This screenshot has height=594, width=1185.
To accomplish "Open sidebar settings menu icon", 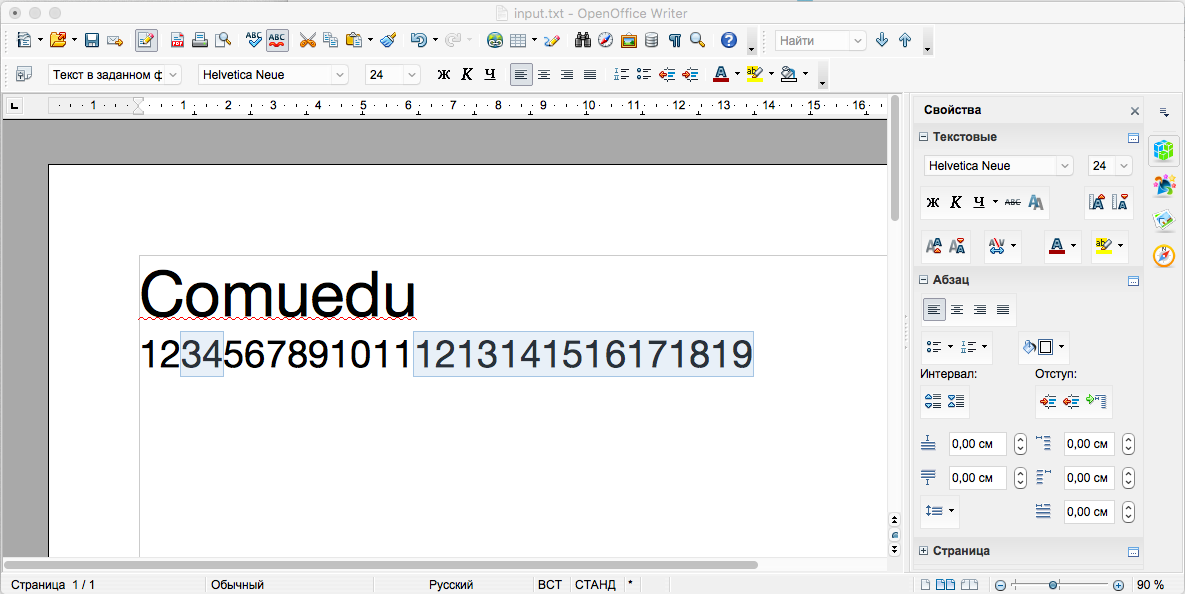I will 1164,111.
